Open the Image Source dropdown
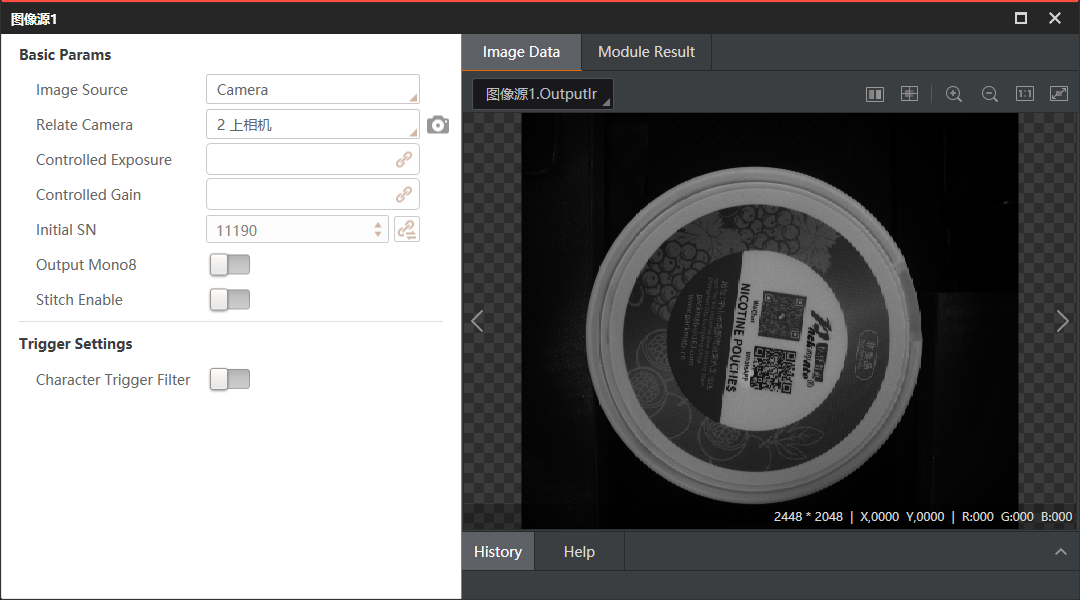This screenshot has width=1080, height=600. 312,90
